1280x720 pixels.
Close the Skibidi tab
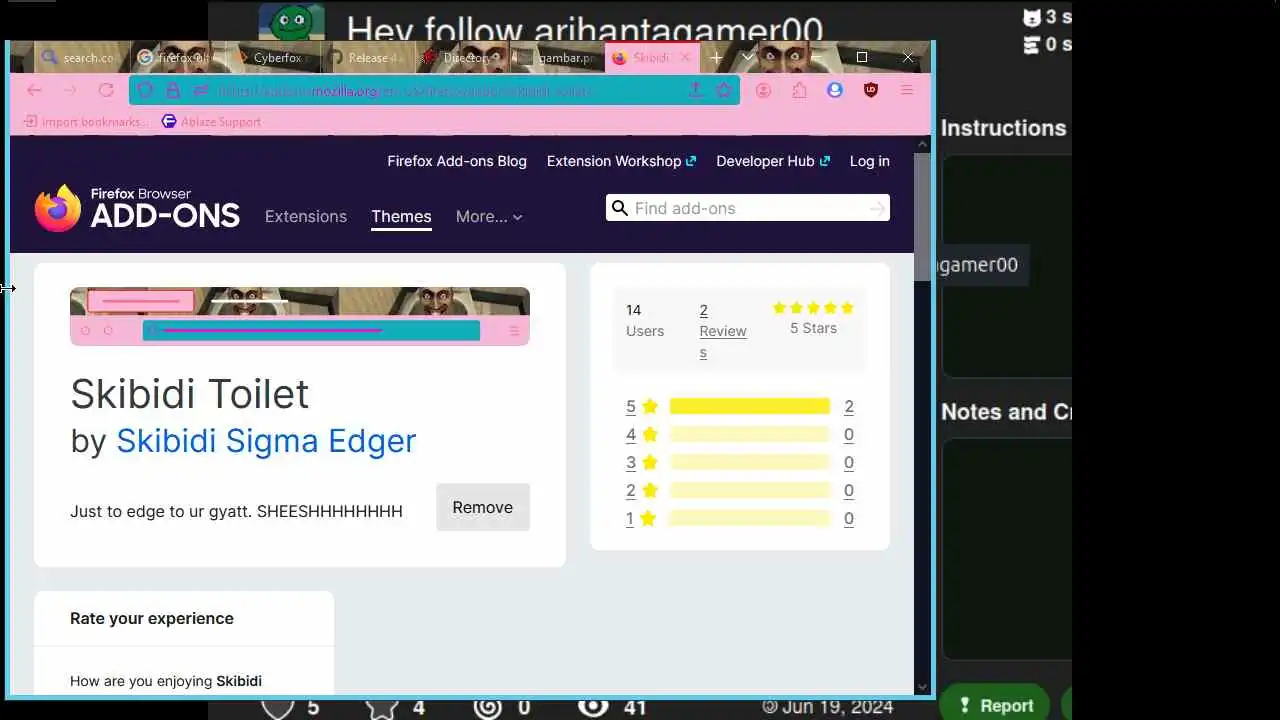tap(685, 58)
